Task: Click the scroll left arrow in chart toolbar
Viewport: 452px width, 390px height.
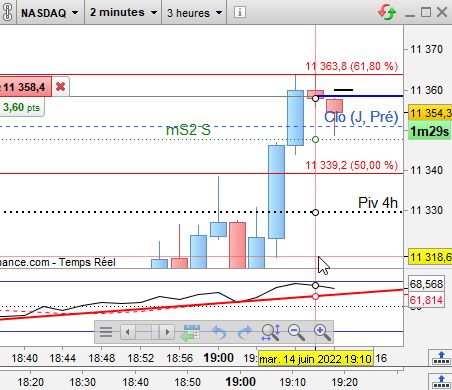Action: point(128,332)
